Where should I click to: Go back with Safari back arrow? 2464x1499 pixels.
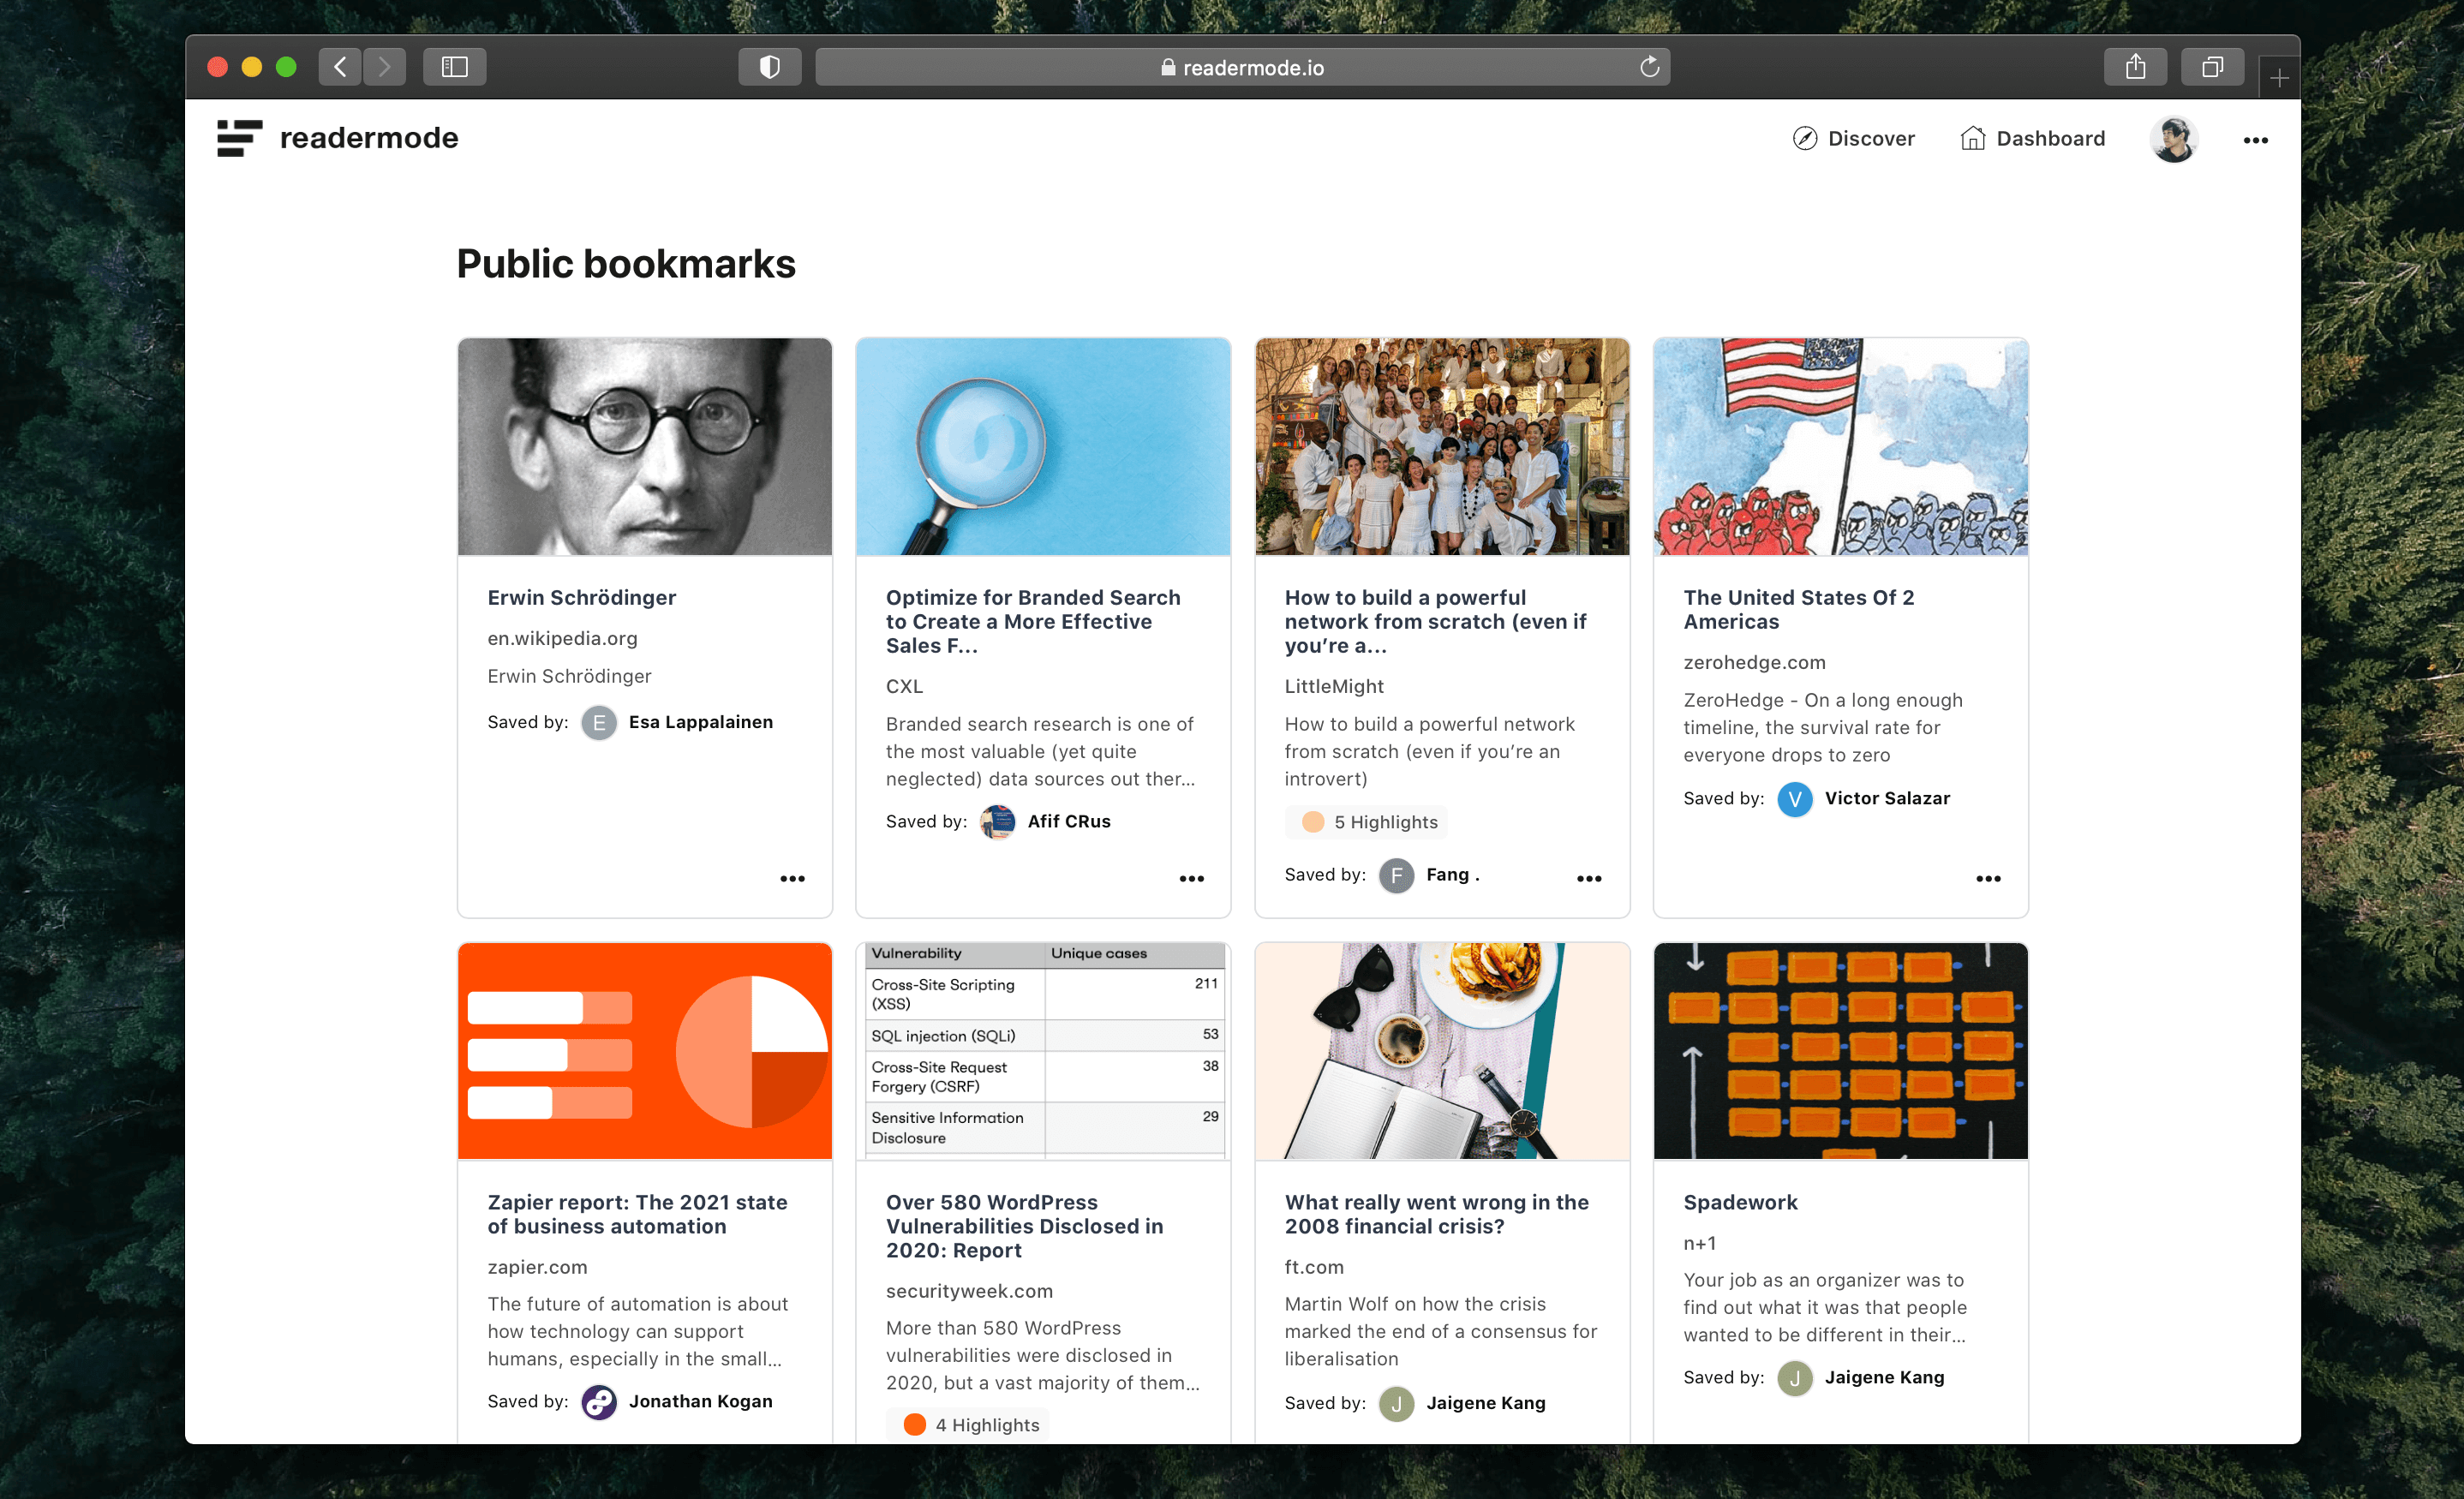click(340, 67)
